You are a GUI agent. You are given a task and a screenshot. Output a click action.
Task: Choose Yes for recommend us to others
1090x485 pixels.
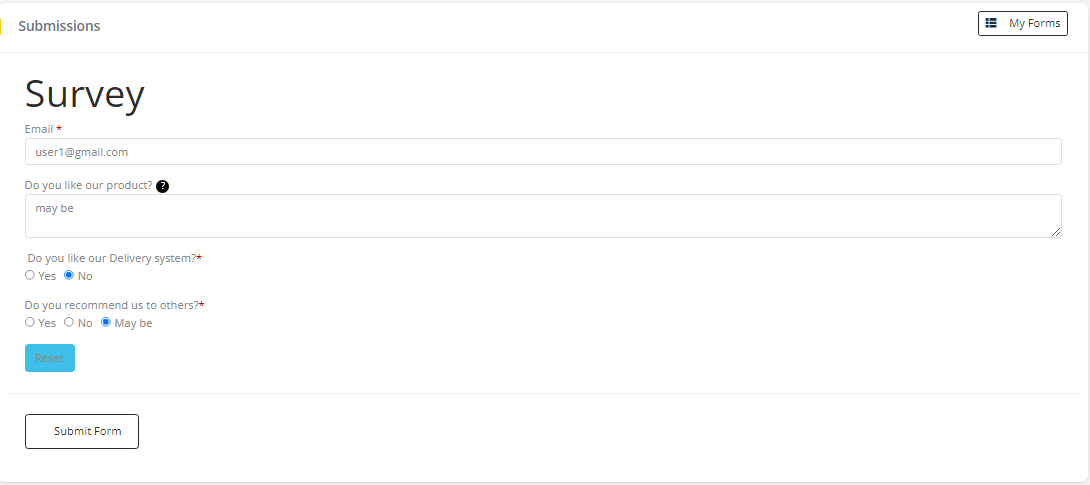[x=30, y=322]
